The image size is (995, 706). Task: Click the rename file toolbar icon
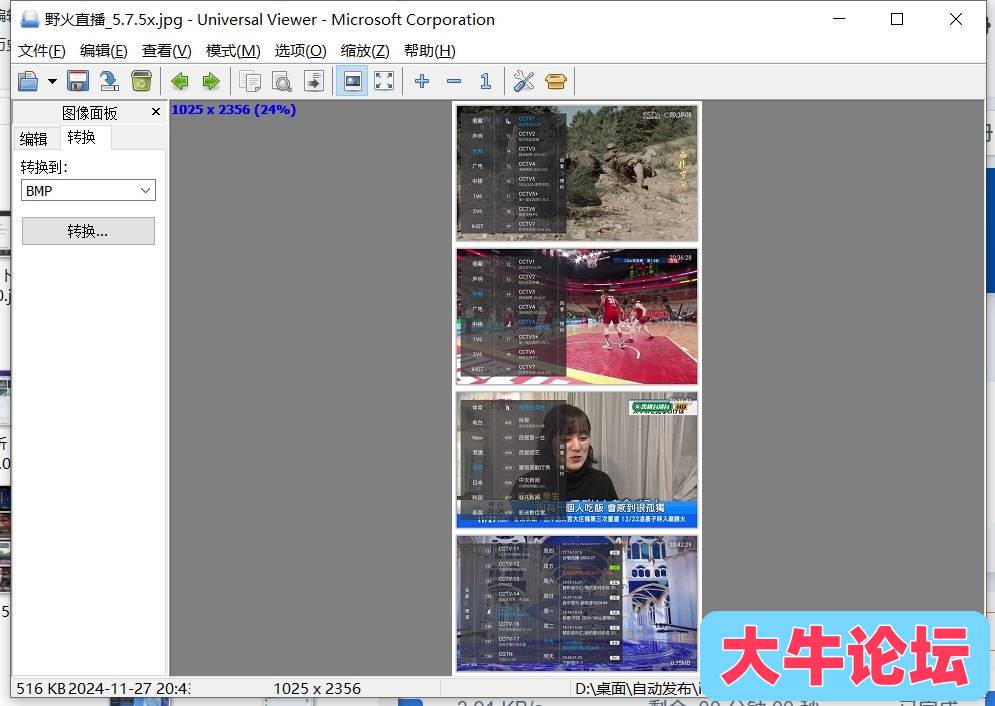click(109, 81)
